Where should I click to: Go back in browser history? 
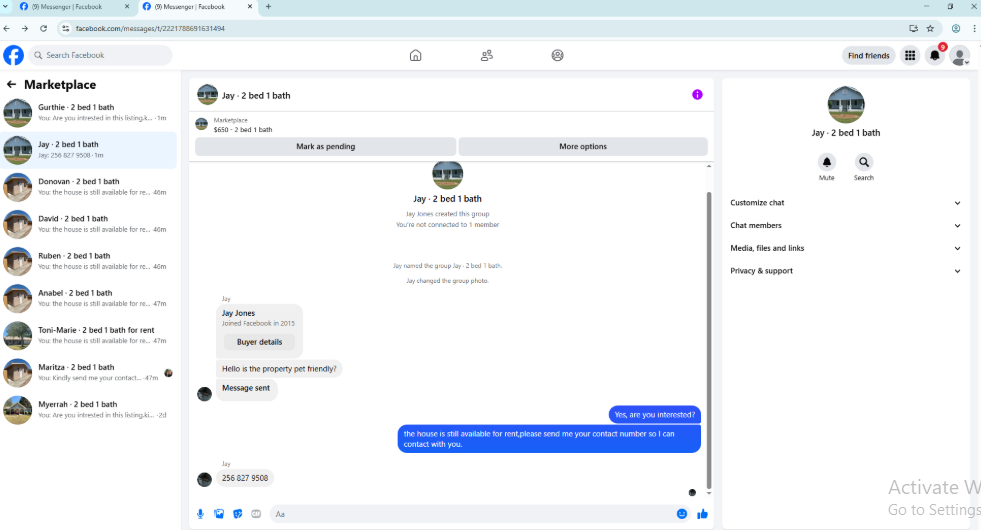(x=6, y=28)
